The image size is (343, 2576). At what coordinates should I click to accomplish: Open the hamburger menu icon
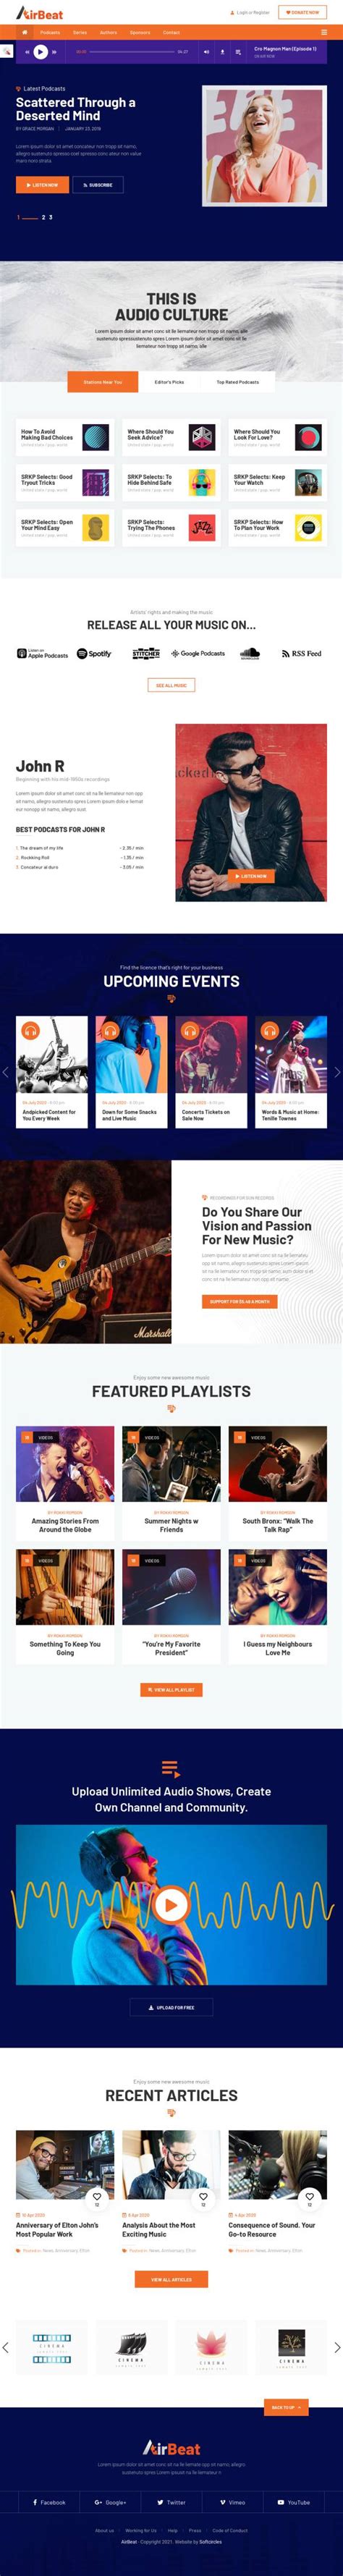coord(323,32)
